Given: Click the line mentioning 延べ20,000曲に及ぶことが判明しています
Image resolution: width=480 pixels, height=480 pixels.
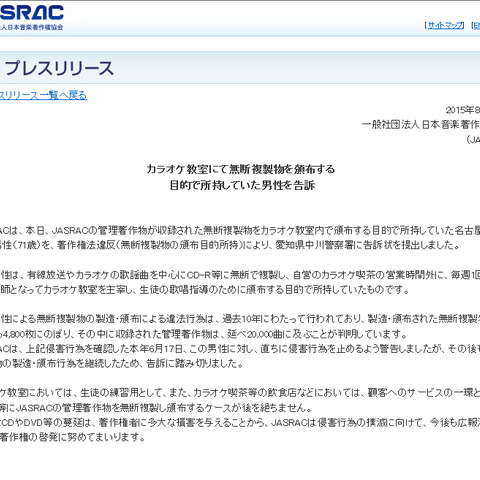Looking at the screenshot, I should pyautogui.click(x=204, y=334).
